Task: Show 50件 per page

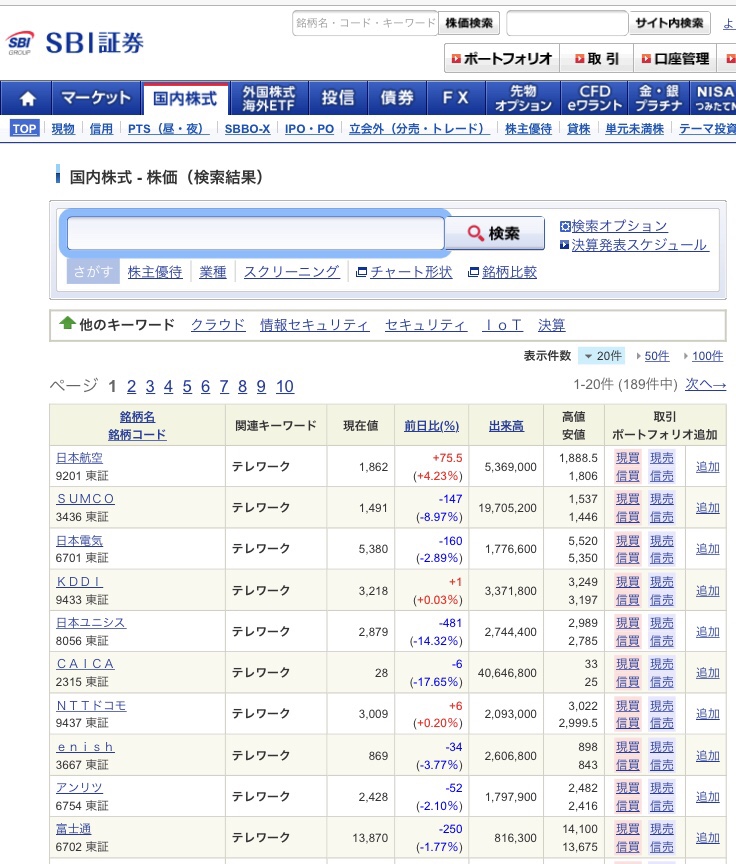Action: click(x=657, y=356)
